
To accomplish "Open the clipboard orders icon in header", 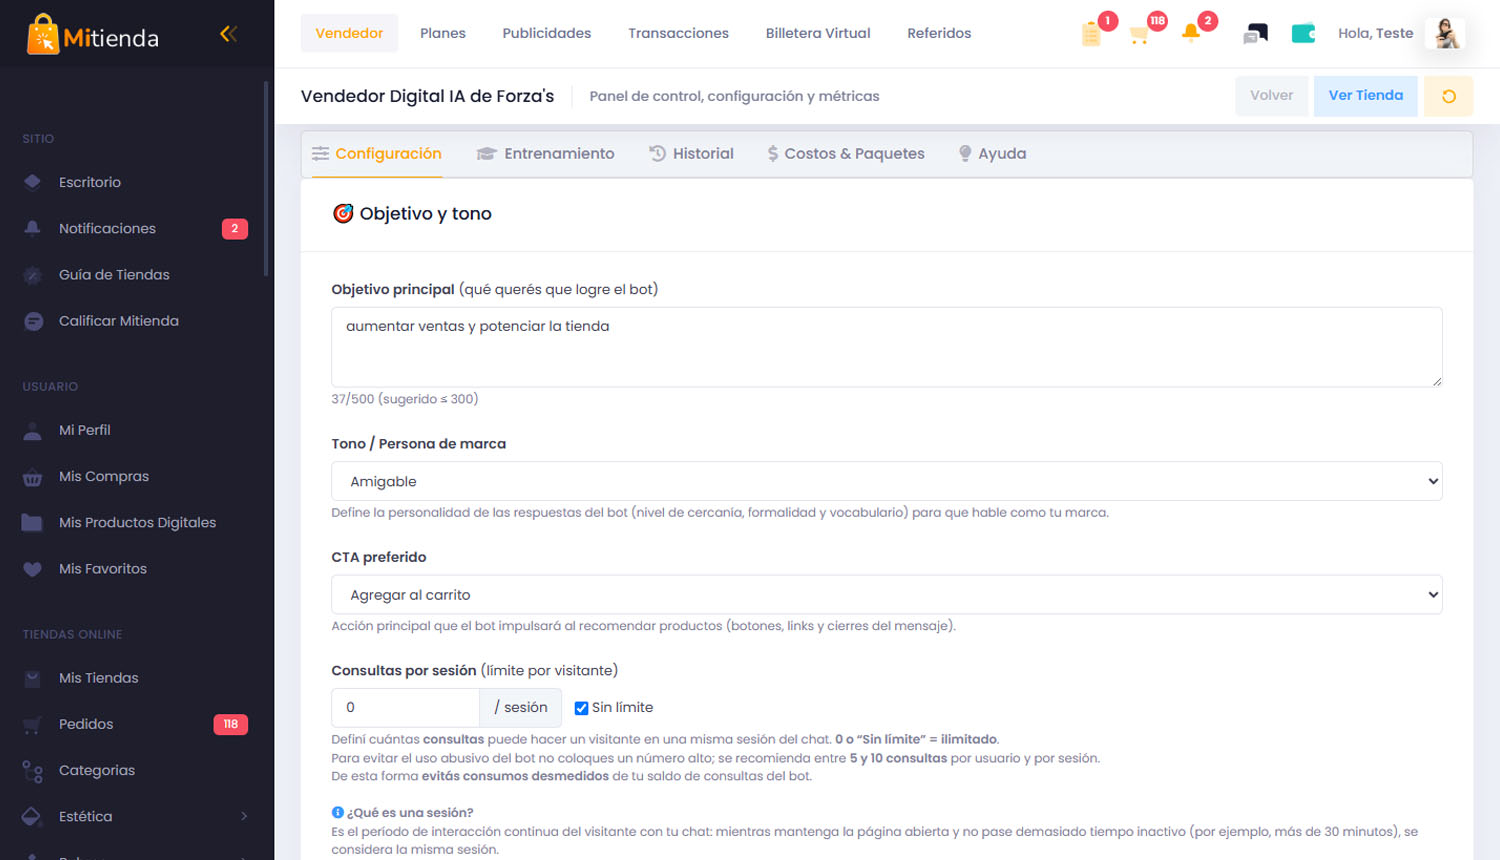I will (x=1091, y=35).
